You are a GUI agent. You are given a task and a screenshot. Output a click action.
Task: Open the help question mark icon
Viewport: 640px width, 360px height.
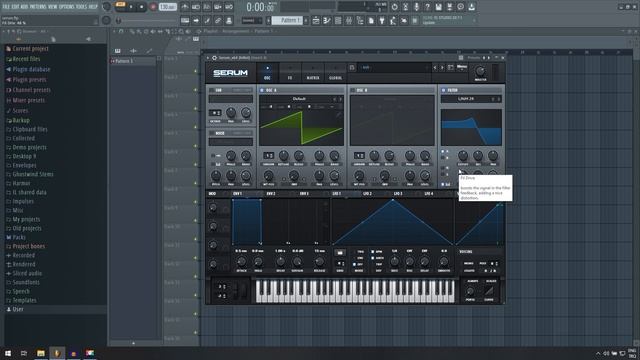[427, 7]
